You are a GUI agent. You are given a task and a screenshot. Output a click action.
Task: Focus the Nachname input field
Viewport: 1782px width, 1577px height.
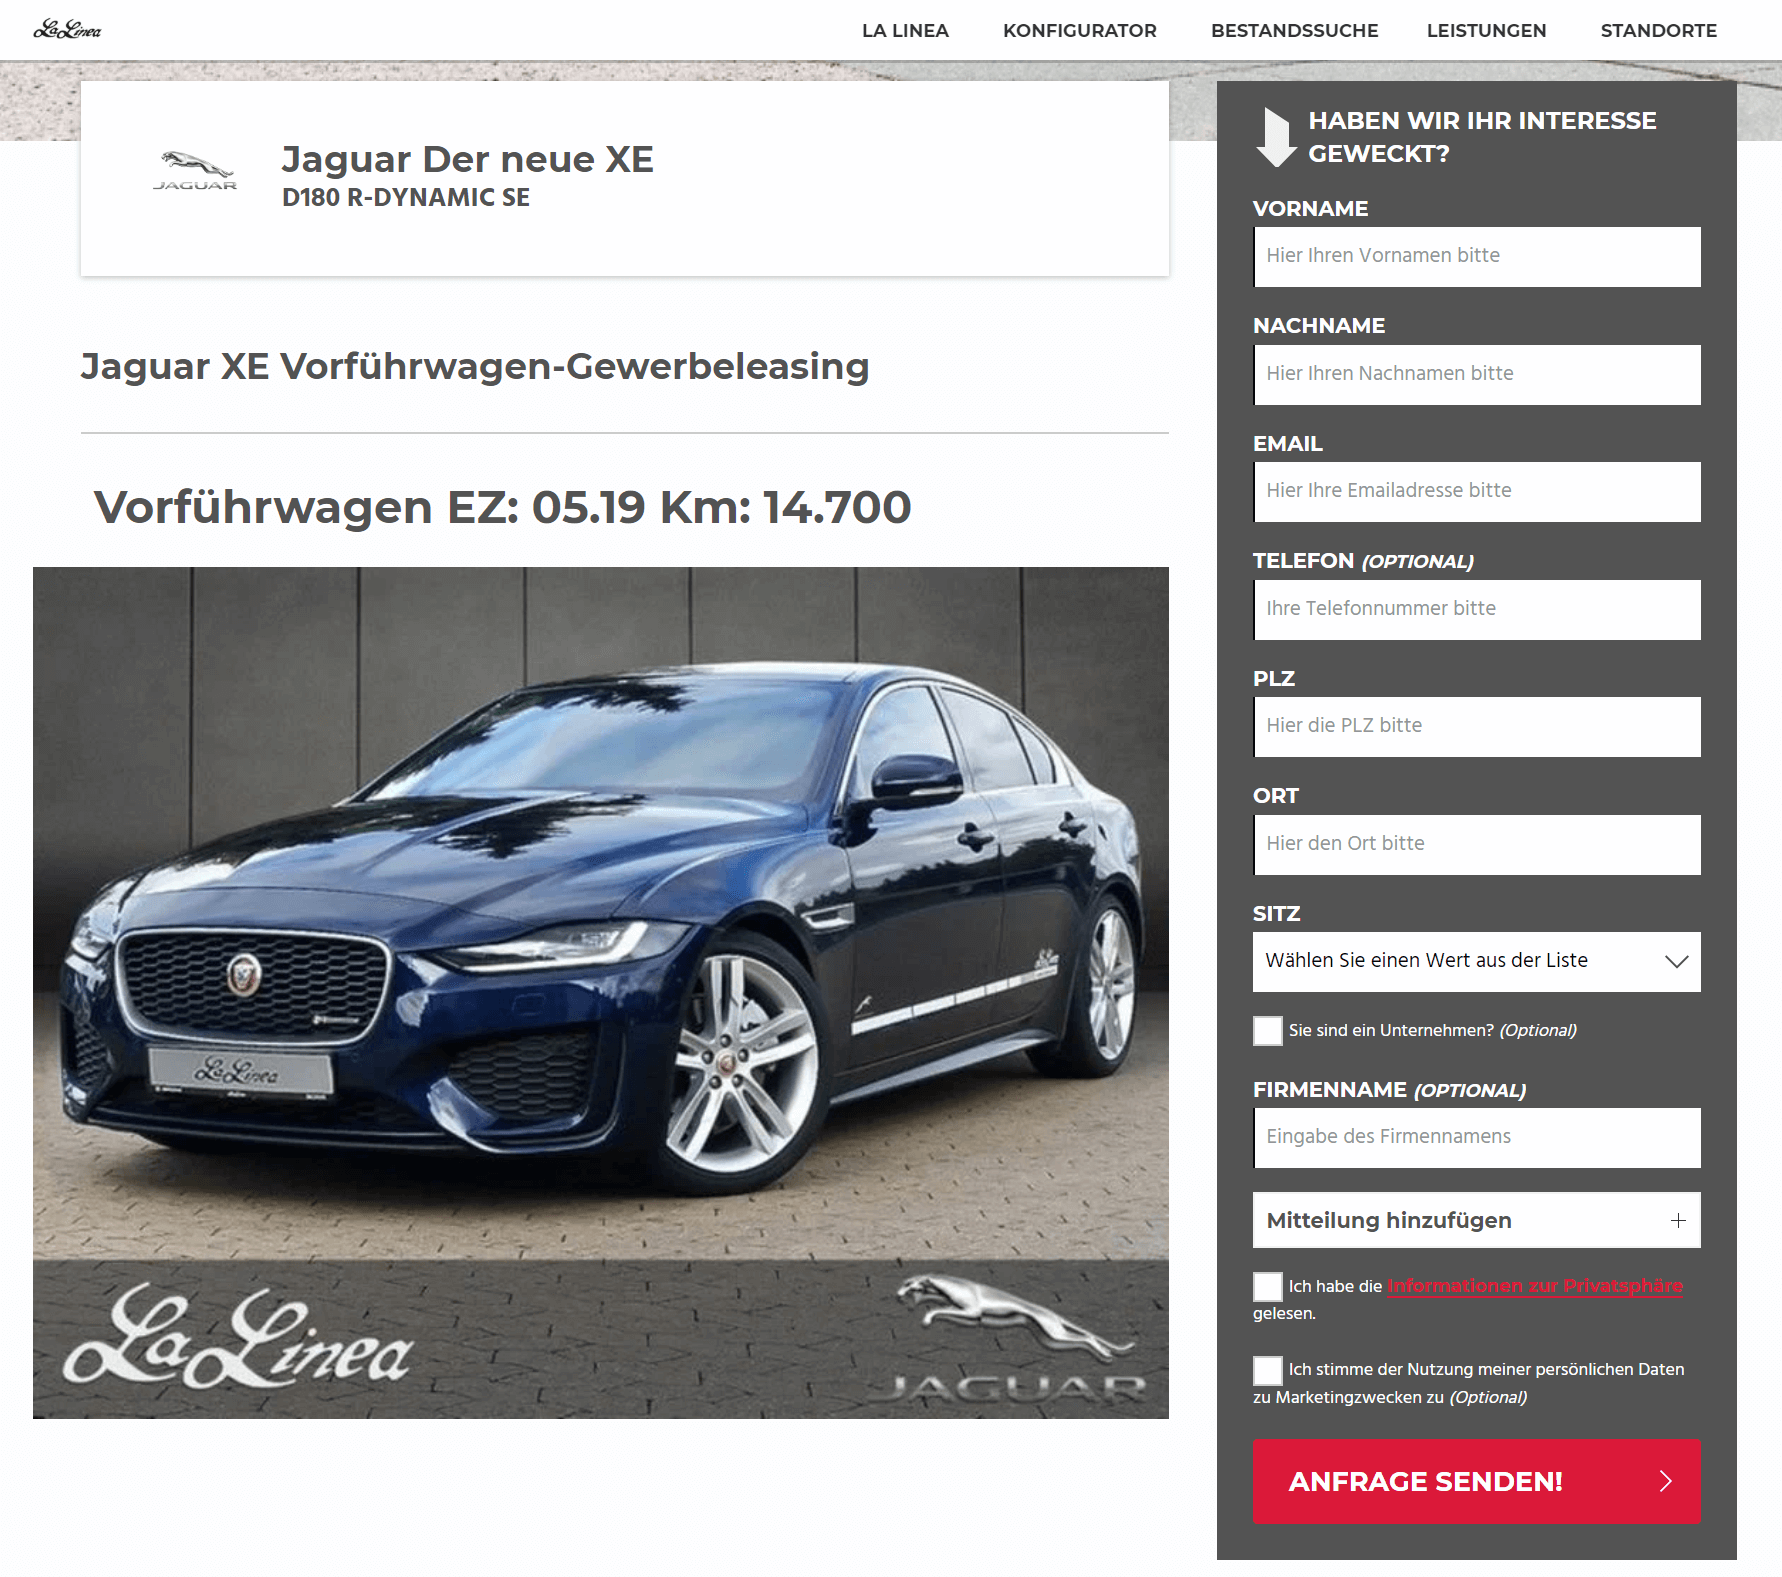pyautogui.click(x=1477, y=374)
